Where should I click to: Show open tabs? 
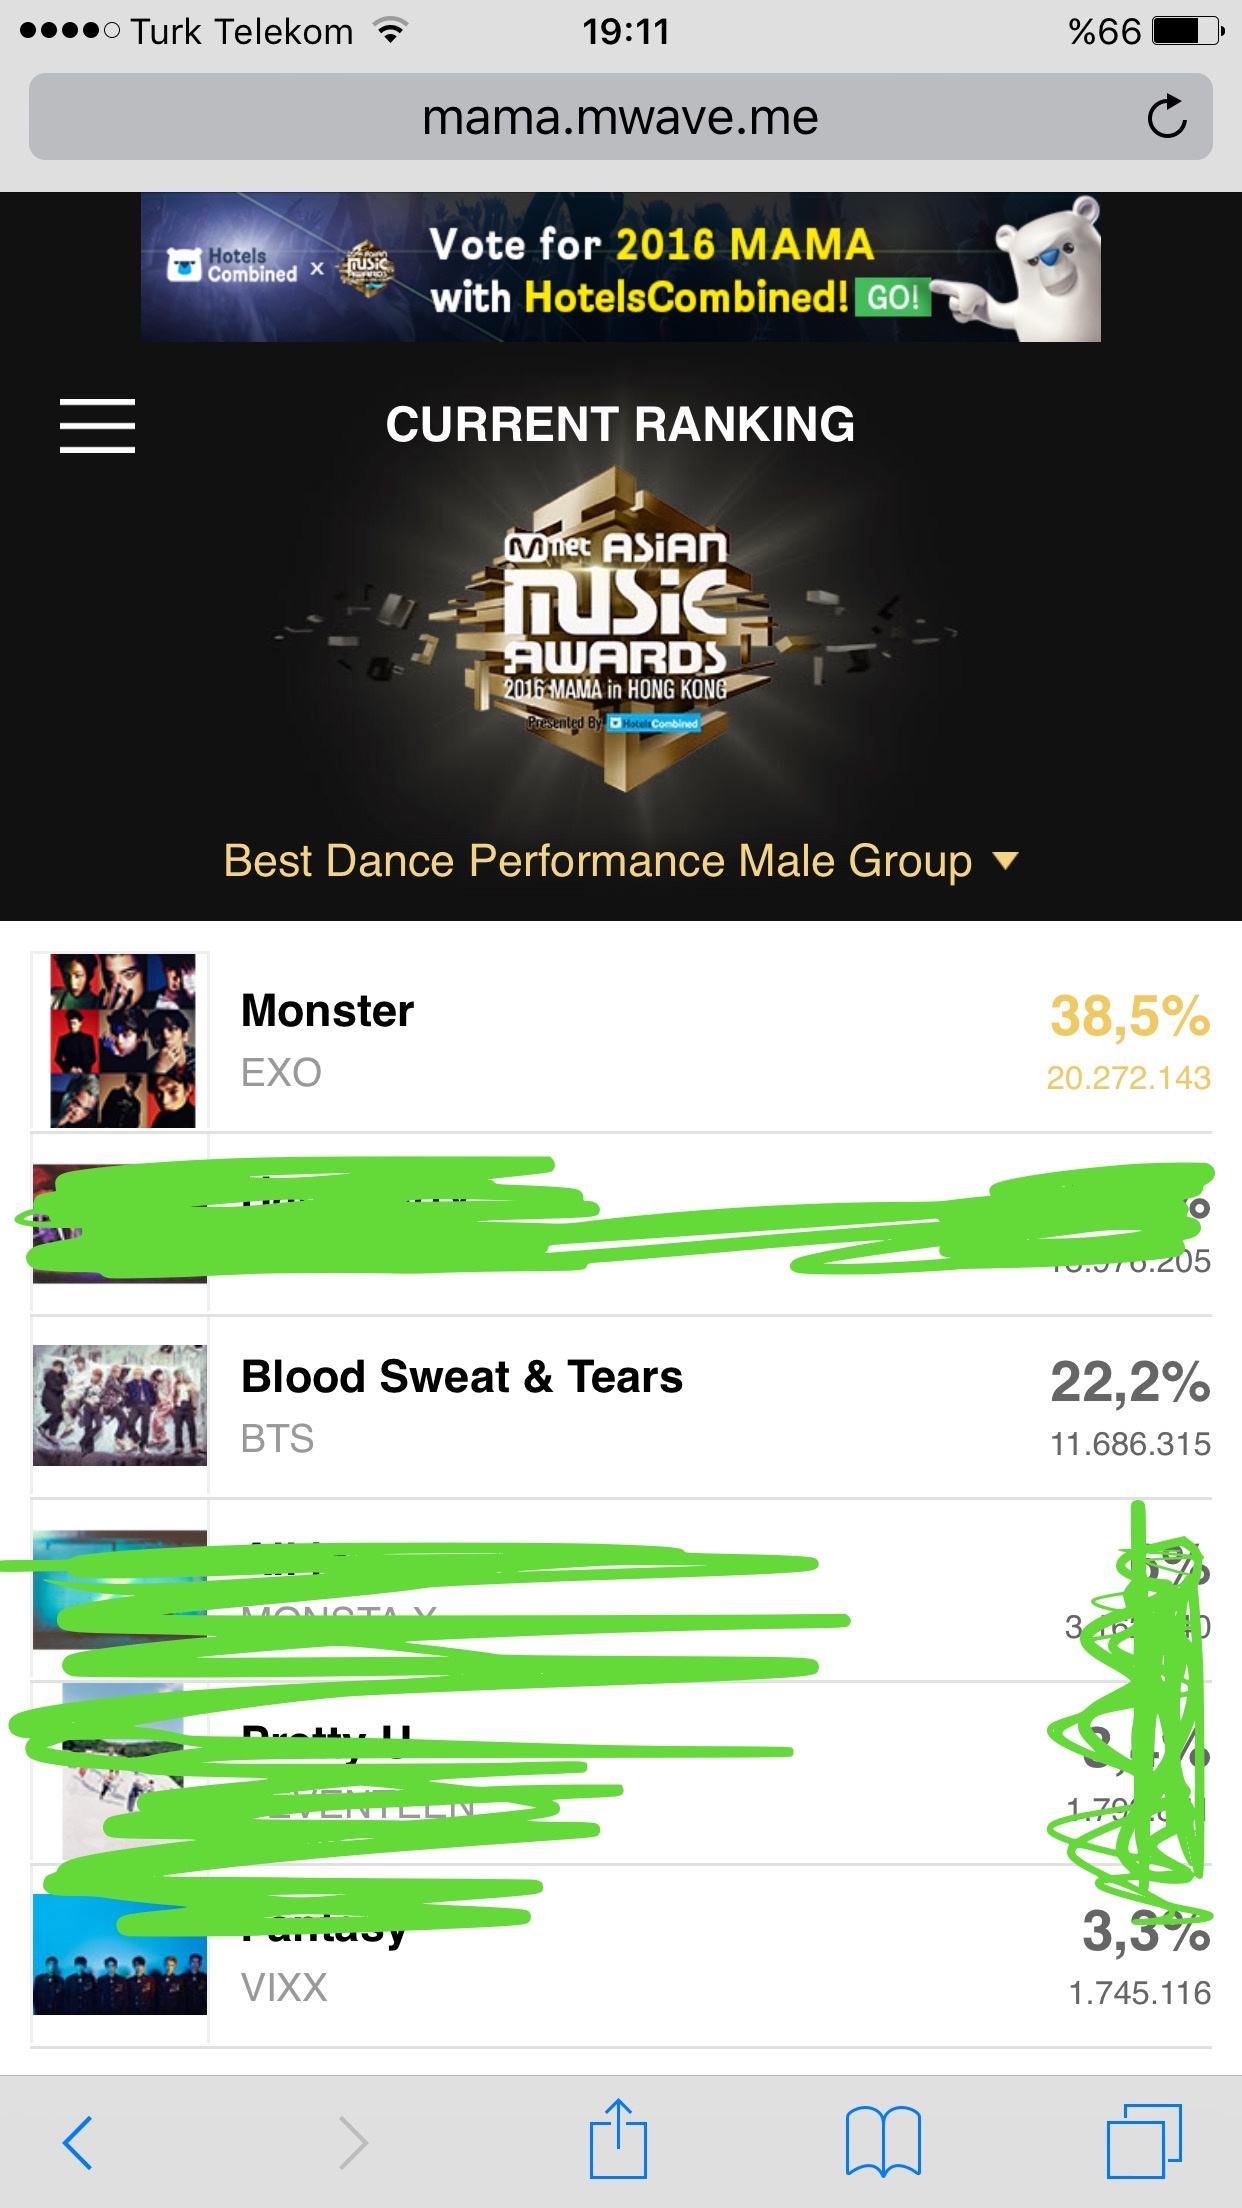pos(1144,2142)
